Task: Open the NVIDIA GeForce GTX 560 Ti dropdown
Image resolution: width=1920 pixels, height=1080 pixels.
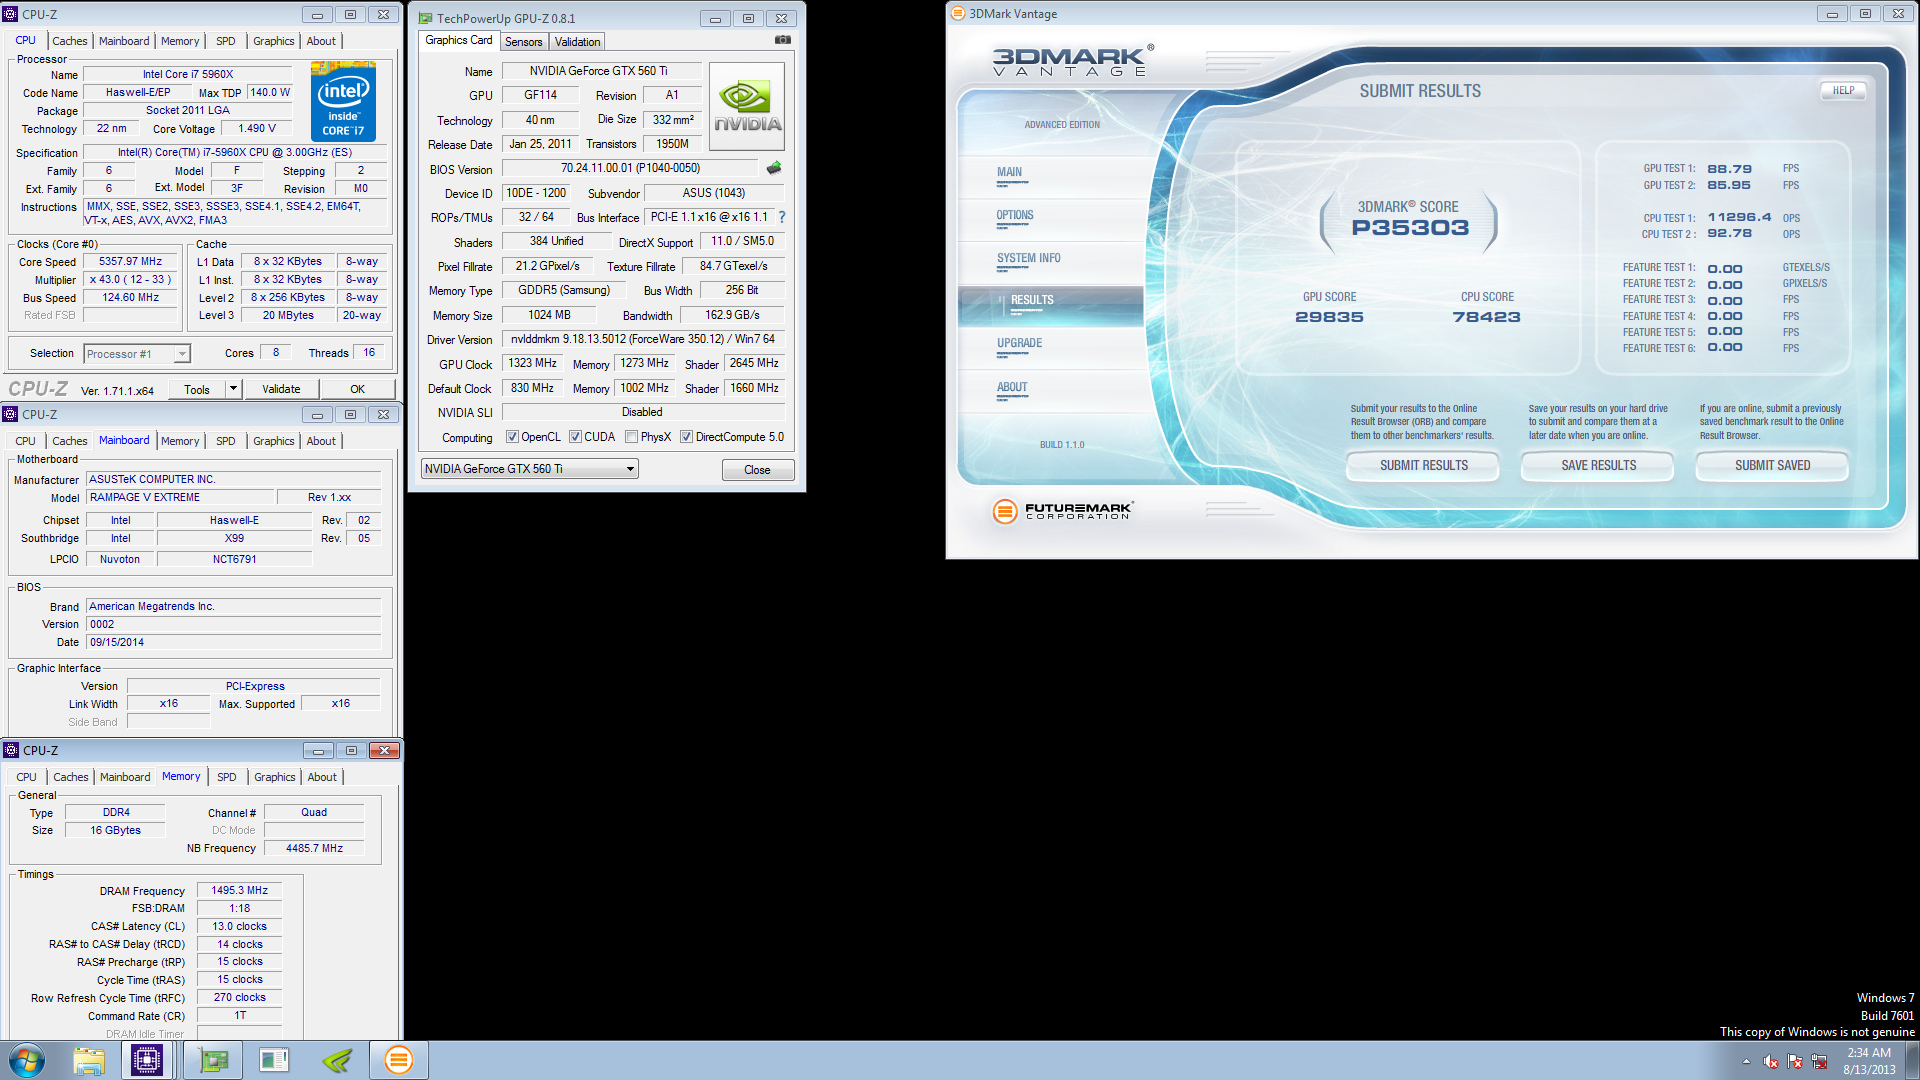Action: pos(529,469)
